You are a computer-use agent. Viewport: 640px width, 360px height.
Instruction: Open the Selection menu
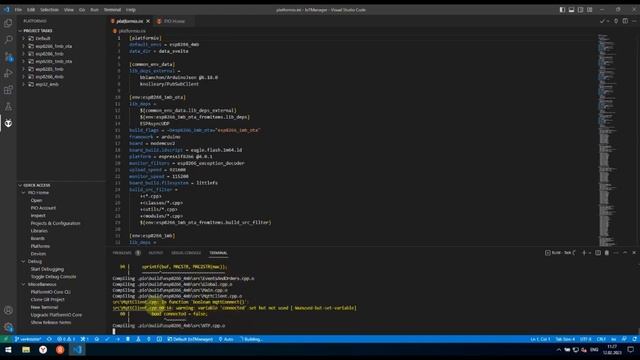49,9
